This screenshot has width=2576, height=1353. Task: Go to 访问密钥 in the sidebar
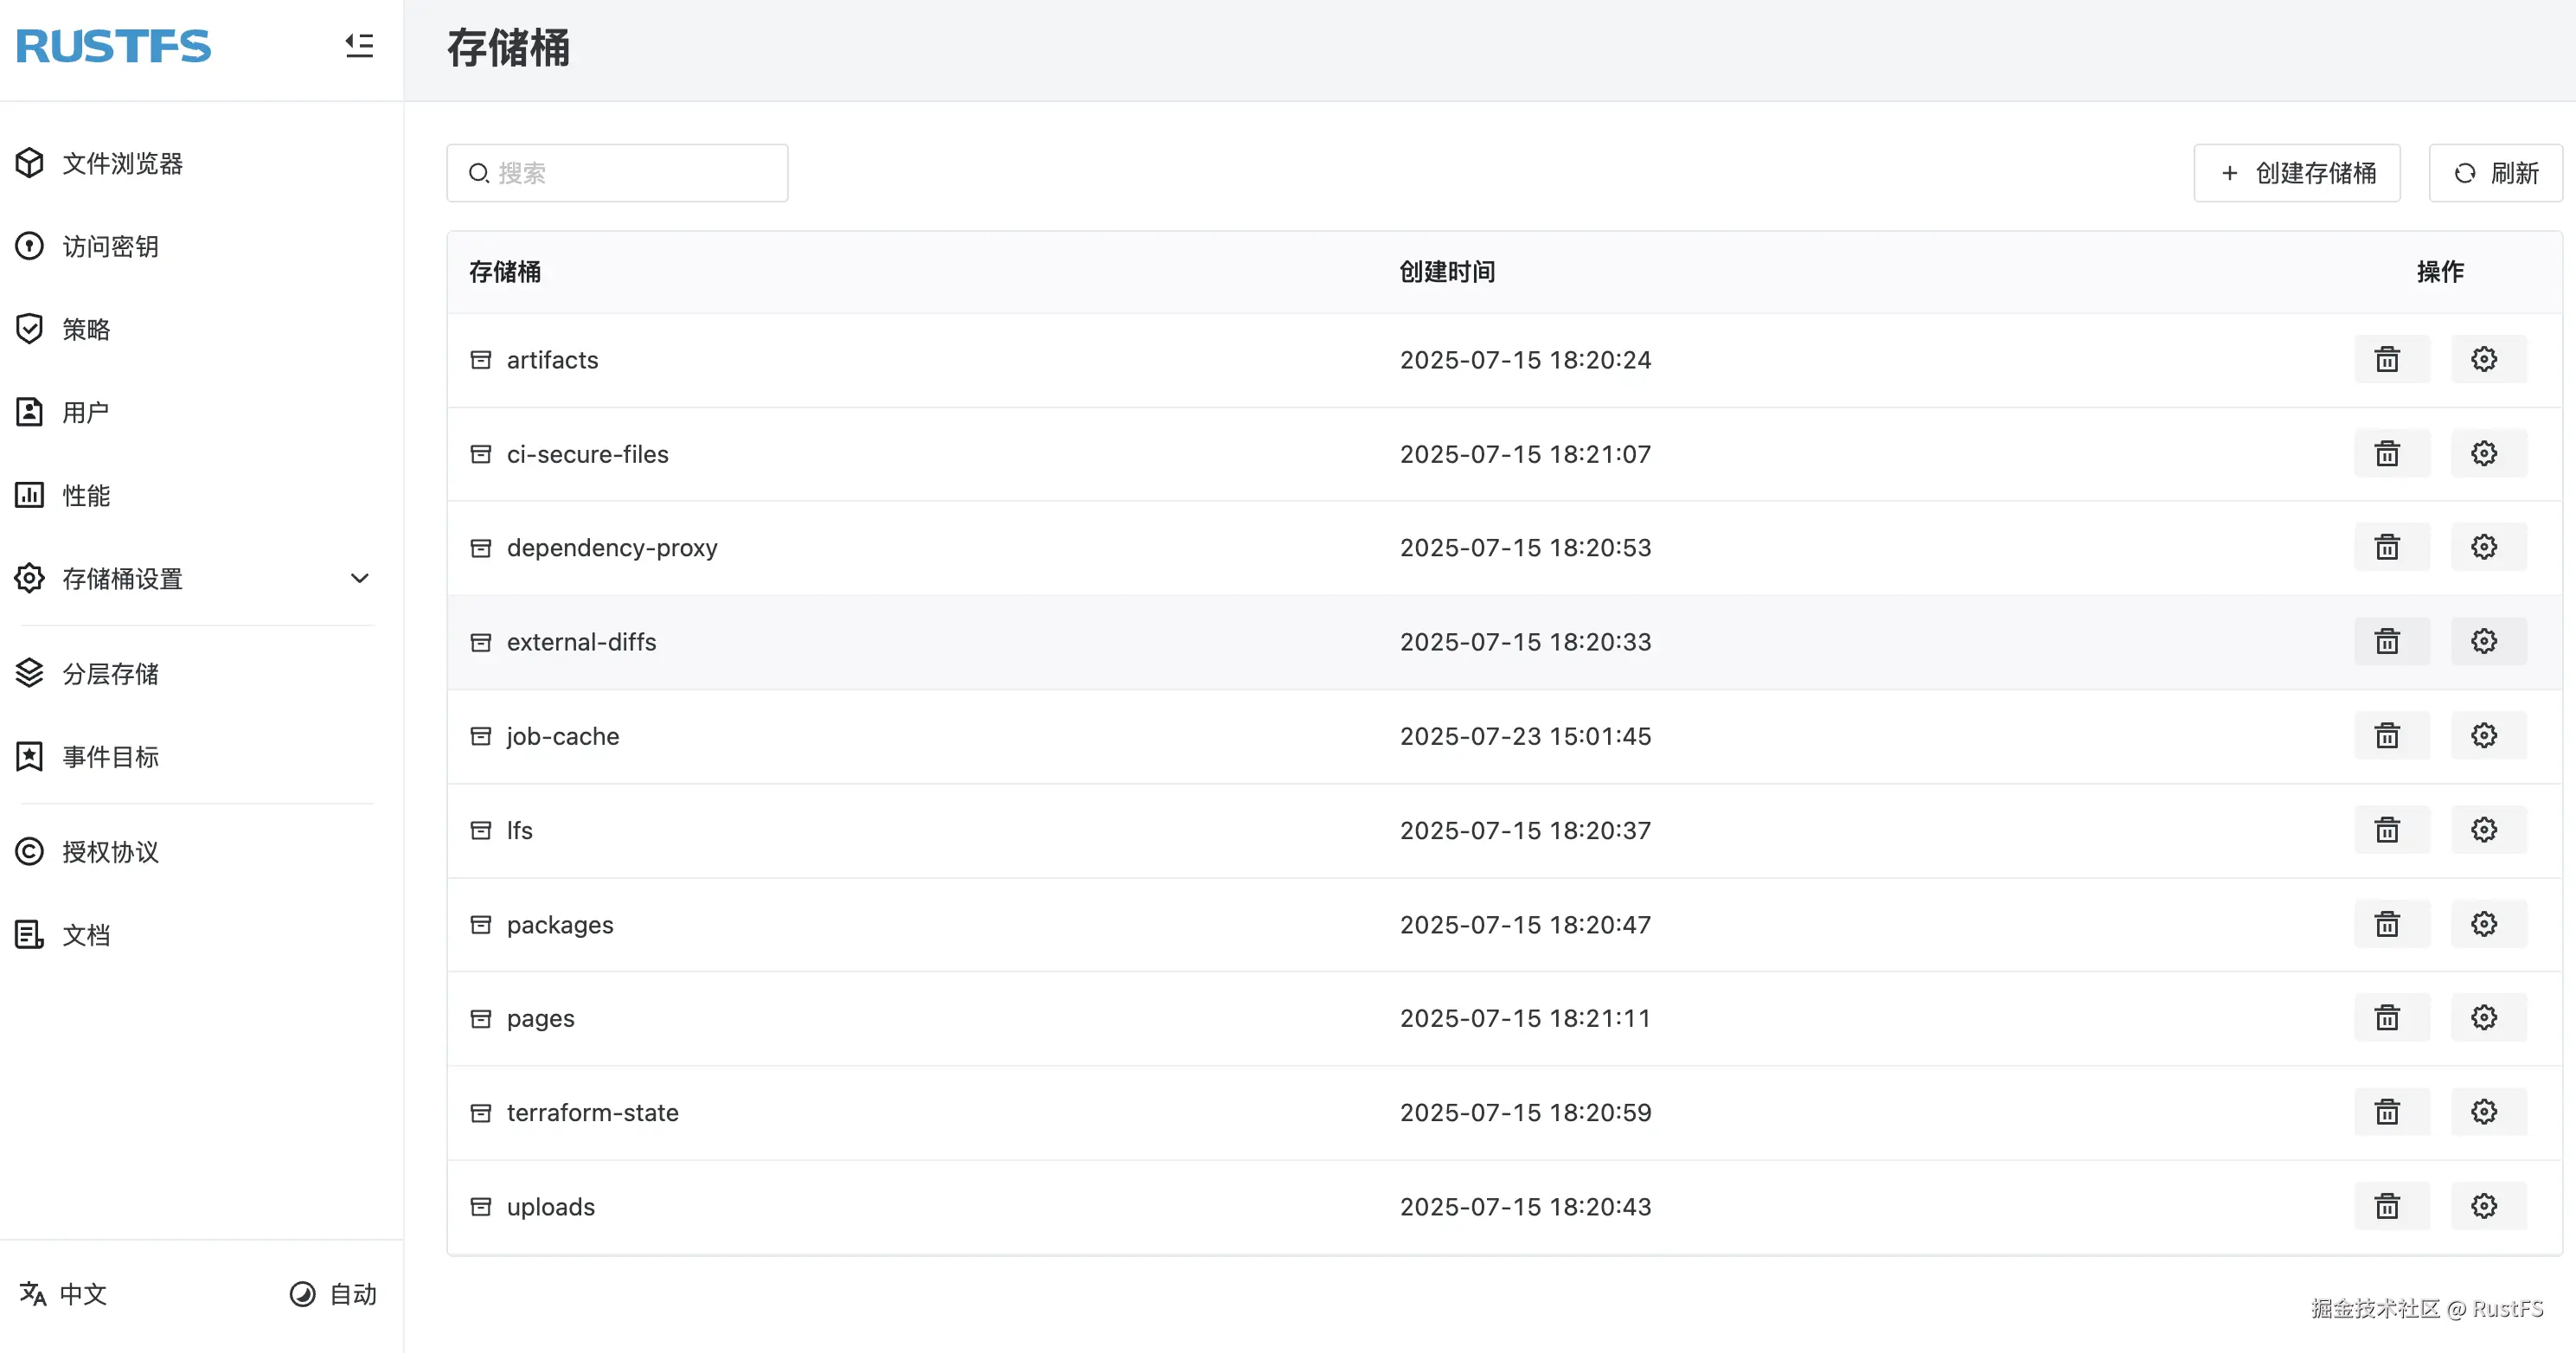coord(110,246)
